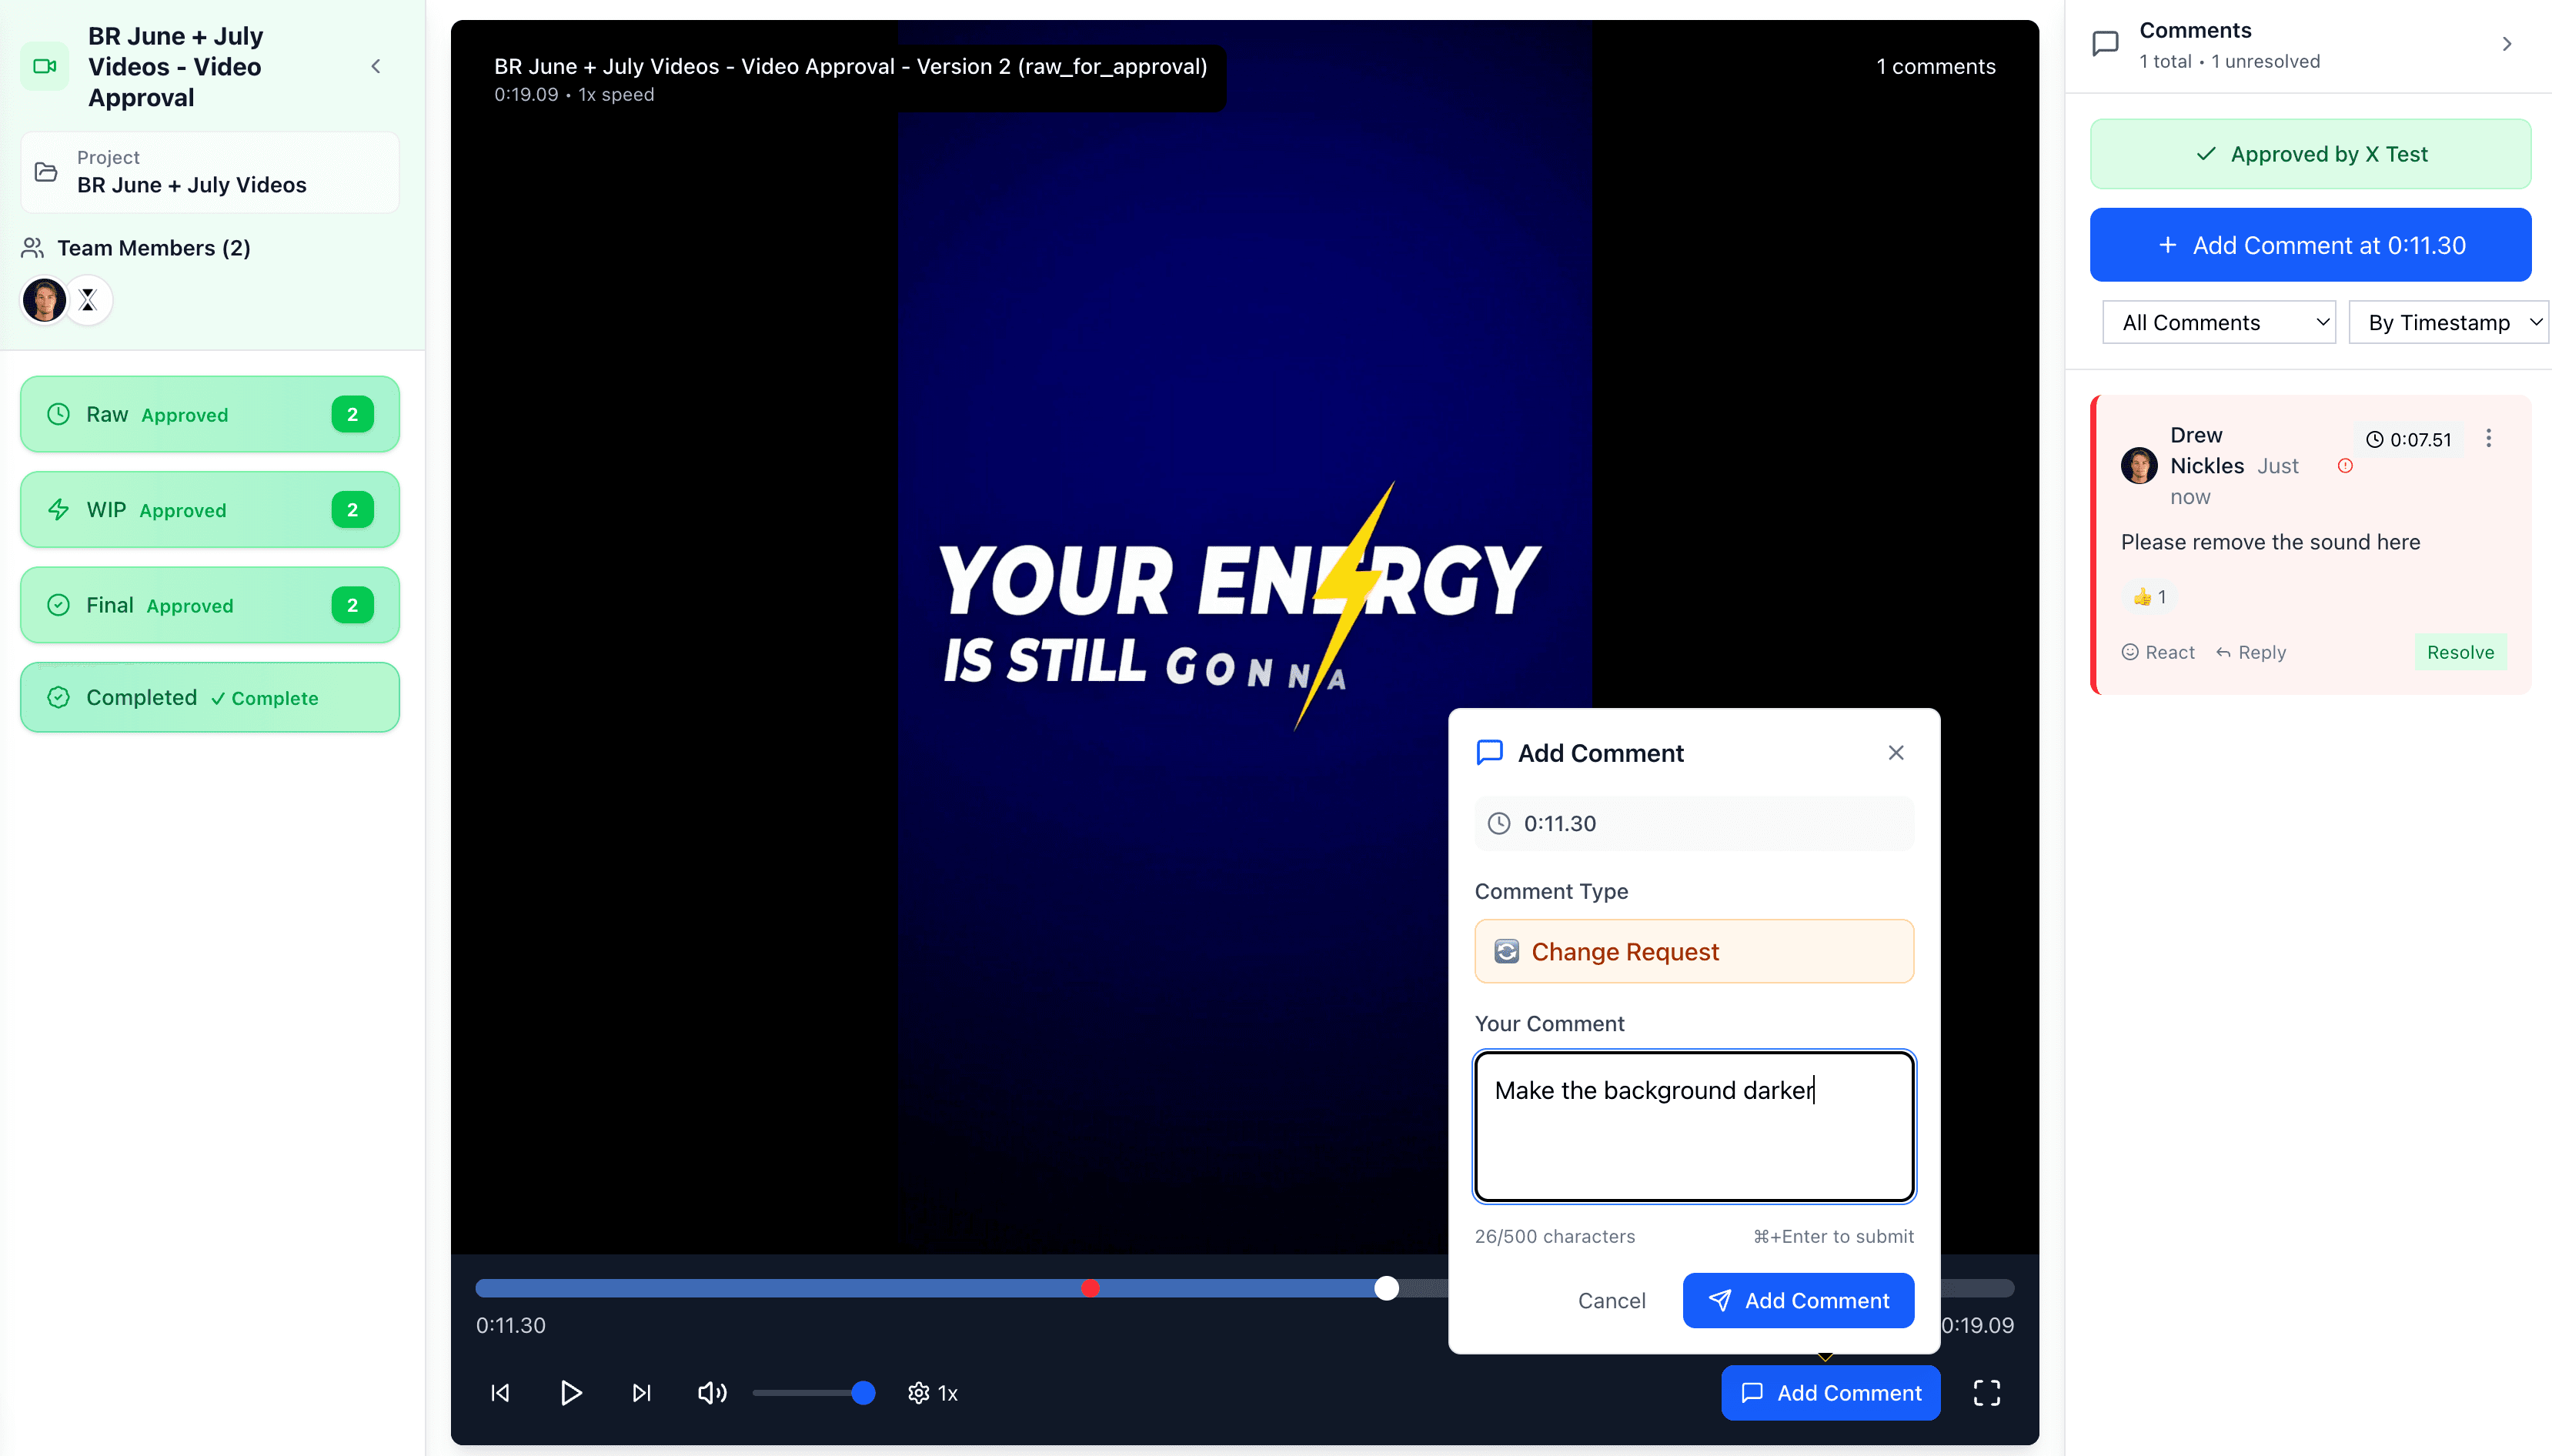Mute the video volume icon

(711, 1393)
